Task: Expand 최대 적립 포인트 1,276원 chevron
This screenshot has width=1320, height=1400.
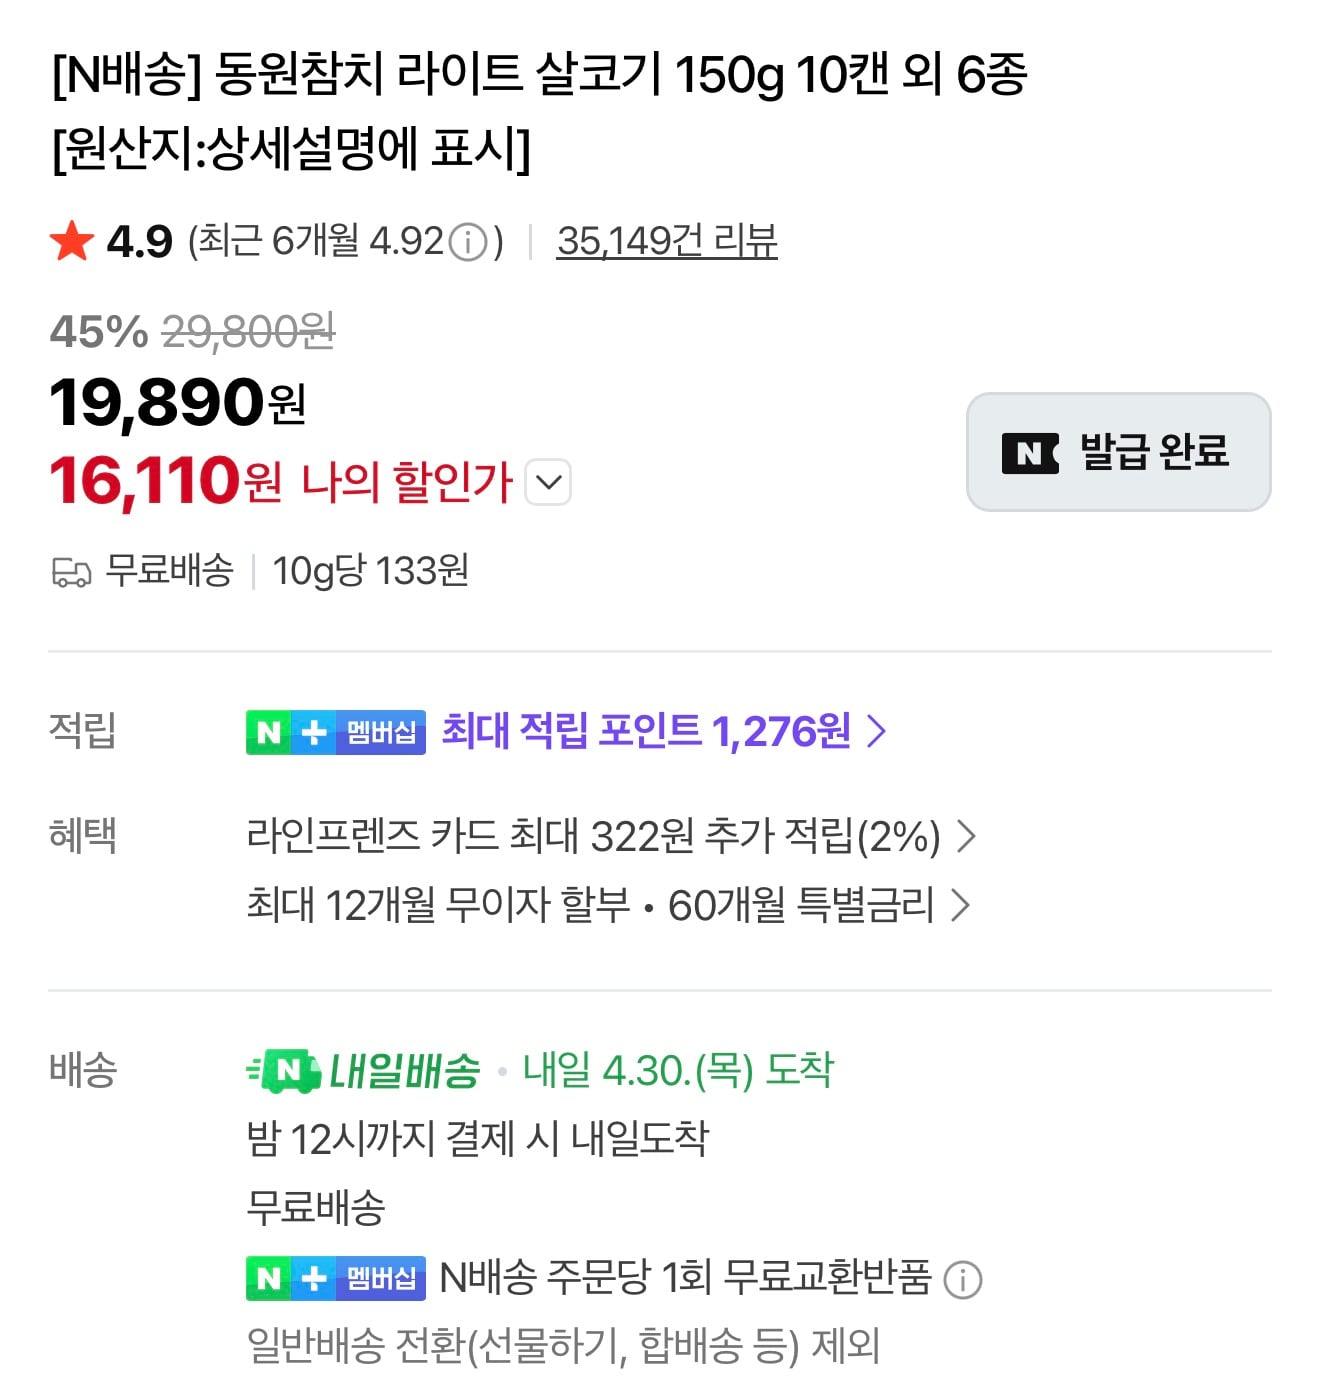Action: (876, 732)
